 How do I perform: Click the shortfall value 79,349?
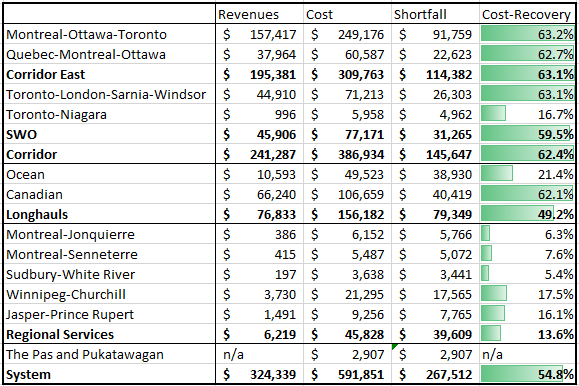[452, 214]
